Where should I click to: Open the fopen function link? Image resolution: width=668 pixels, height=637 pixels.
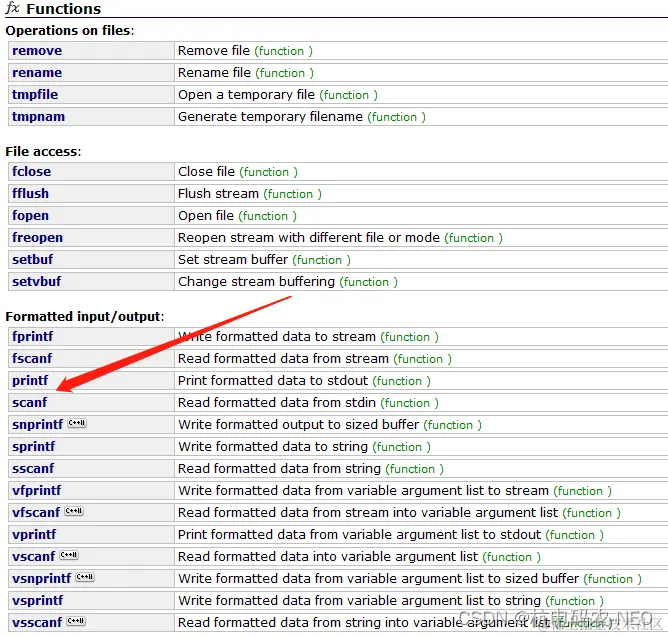tap(30, 216)
